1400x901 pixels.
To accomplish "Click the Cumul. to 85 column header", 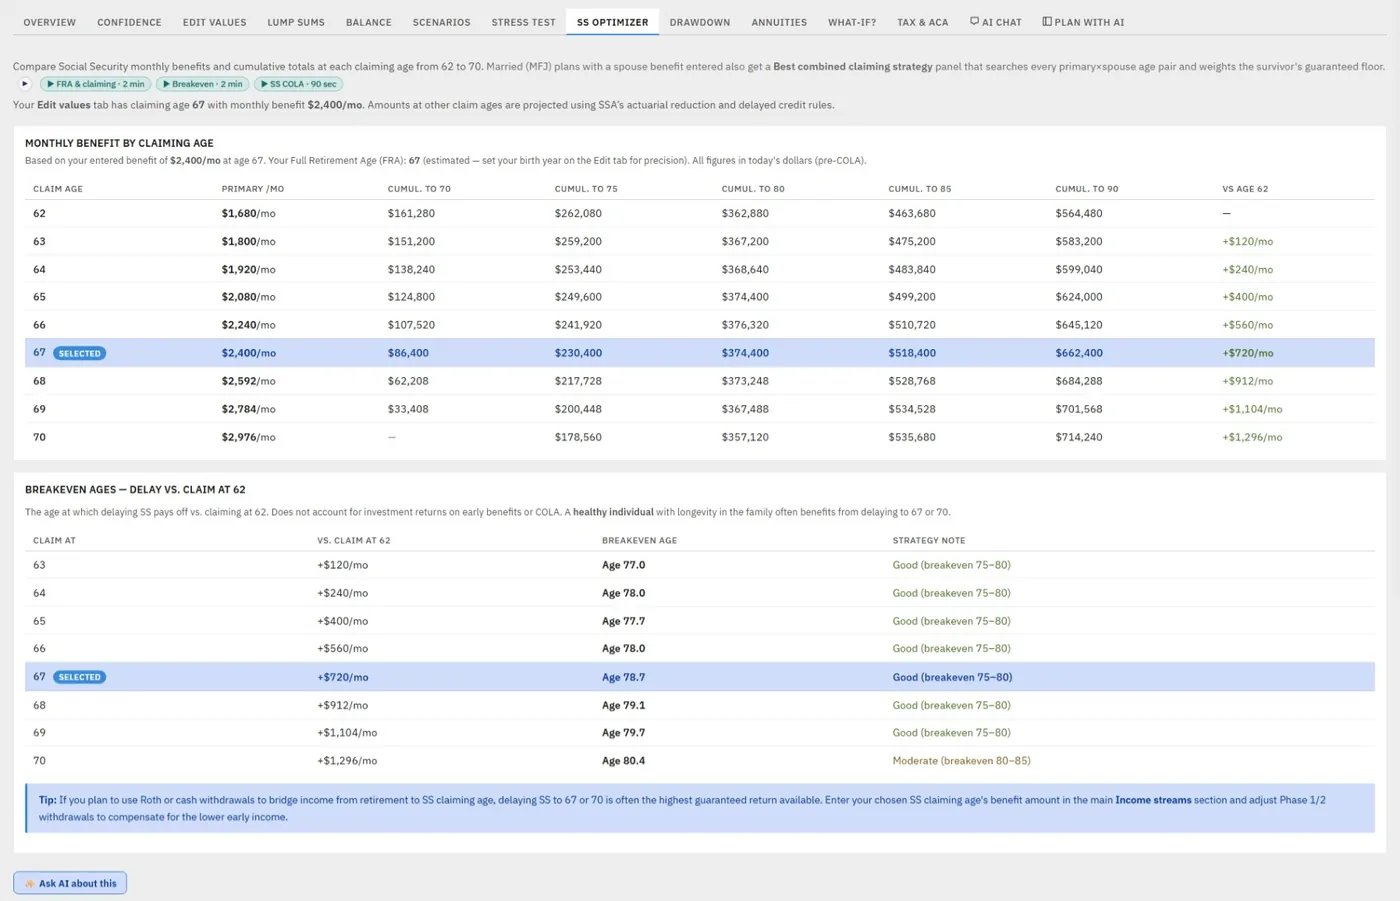I will click(x=920, y=189).
